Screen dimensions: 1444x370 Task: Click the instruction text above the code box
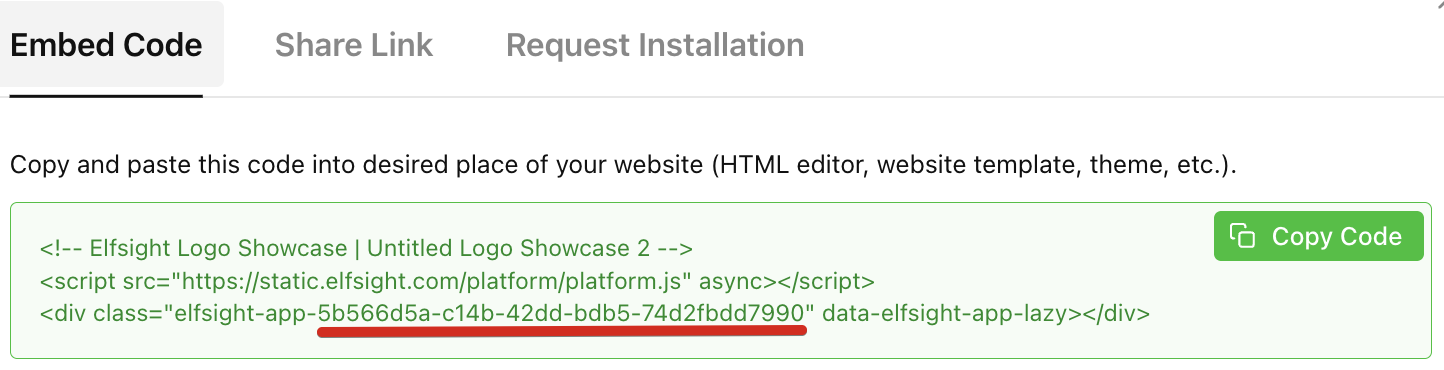[x=623, y=165]
